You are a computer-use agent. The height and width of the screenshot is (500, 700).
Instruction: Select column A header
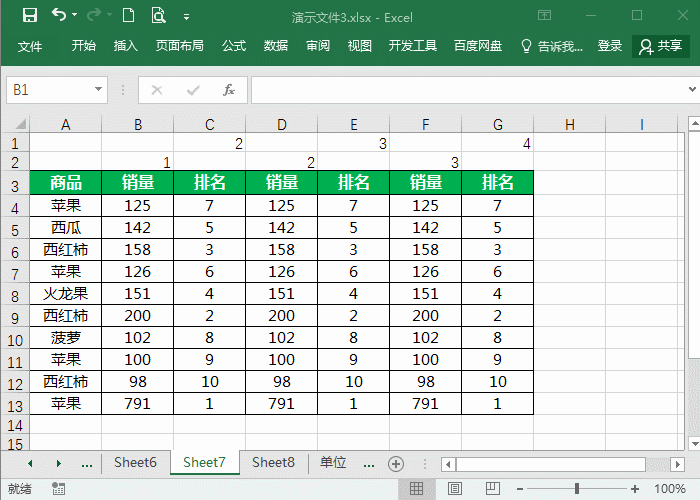tap(66, 124)
